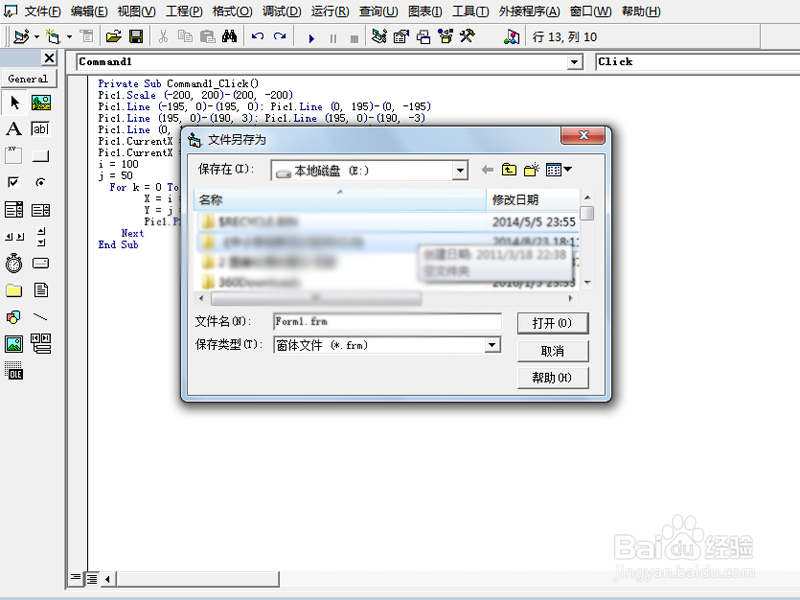
Task: Open the Object Browser toolbar icon
Action: tap(445, 37)
